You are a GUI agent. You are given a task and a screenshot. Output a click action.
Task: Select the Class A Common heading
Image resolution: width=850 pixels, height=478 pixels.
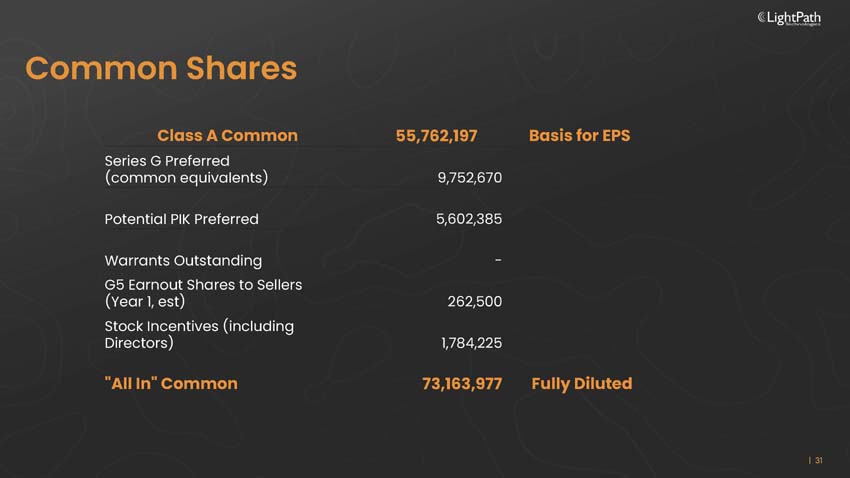coord(227,135)
